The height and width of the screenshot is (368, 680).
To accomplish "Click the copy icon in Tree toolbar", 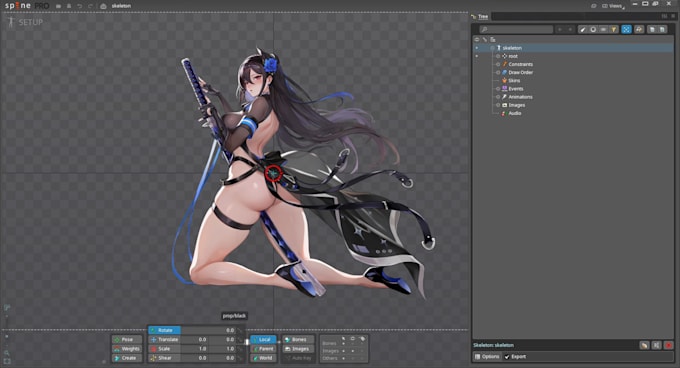I will coord(651,29).
